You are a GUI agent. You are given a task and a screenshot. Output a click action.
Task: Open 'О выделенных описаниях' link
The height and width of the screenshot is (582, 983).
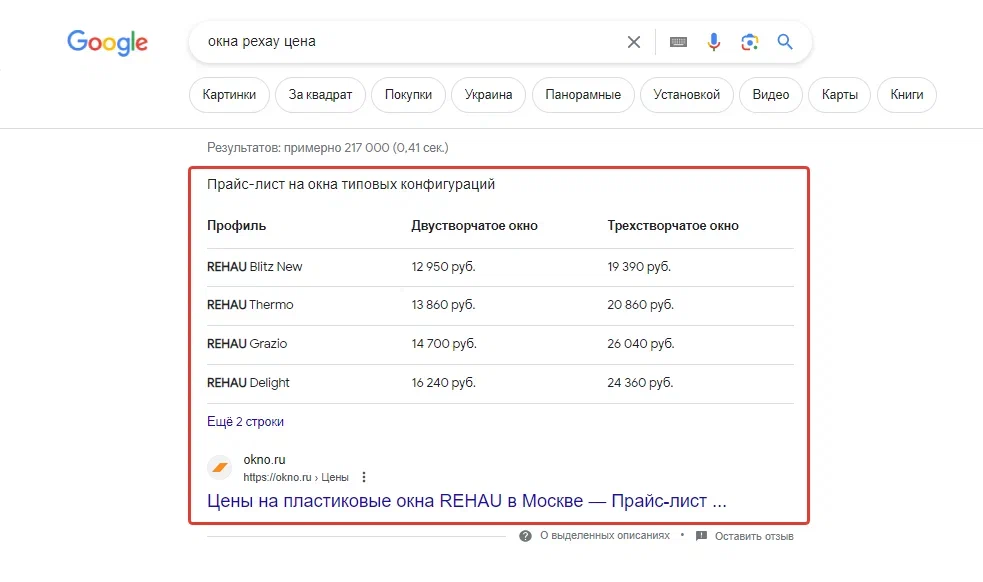pos(605,536)
